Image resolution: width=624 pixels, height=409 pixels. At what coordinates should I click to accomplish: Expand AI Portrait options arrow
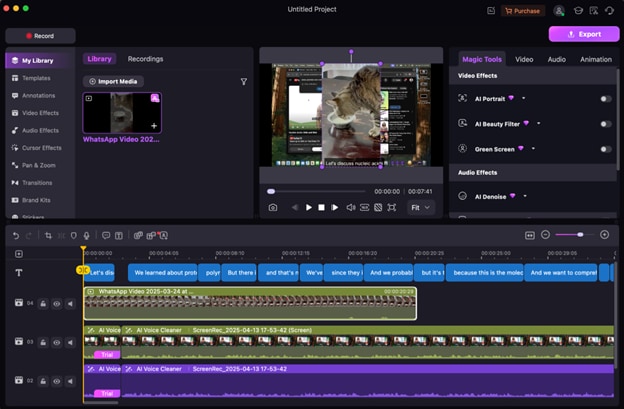coord(523,98)
